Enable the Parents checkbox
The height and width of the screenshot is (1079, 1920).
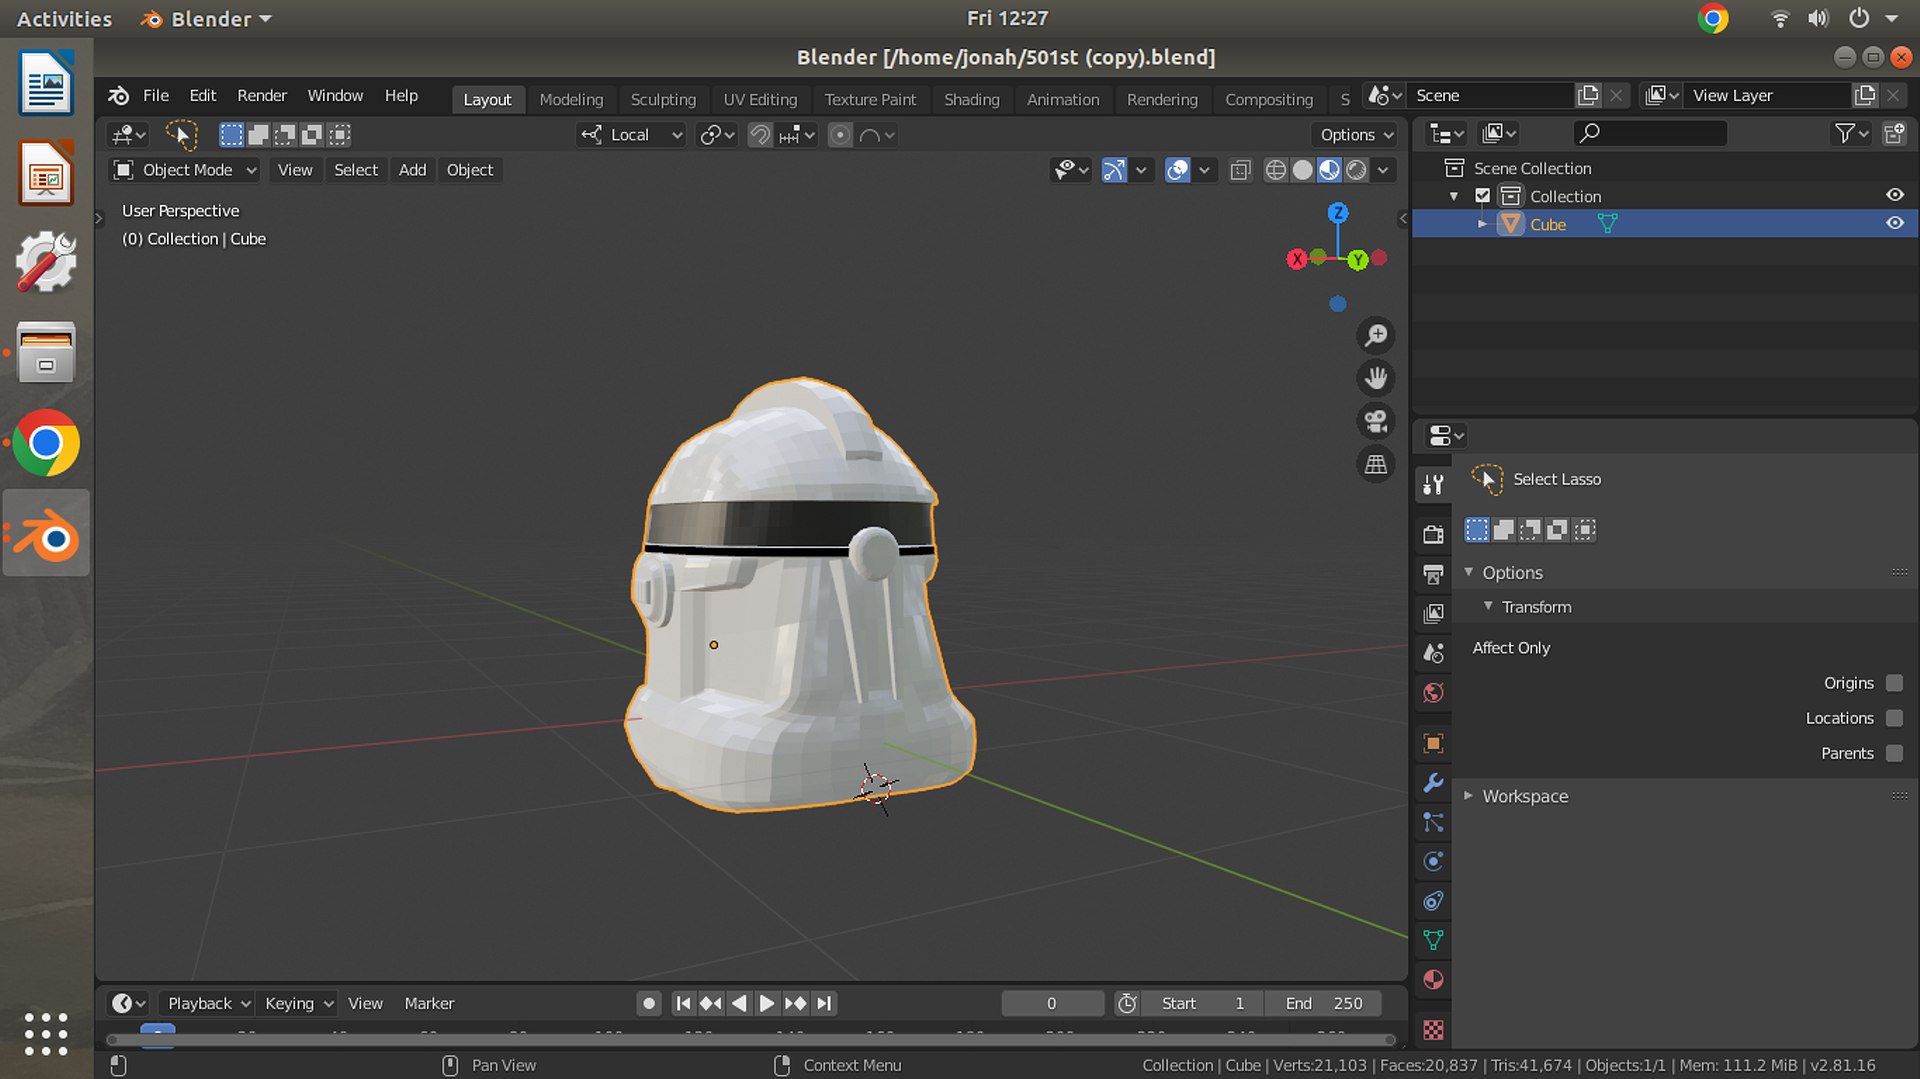click(1894, 753)
